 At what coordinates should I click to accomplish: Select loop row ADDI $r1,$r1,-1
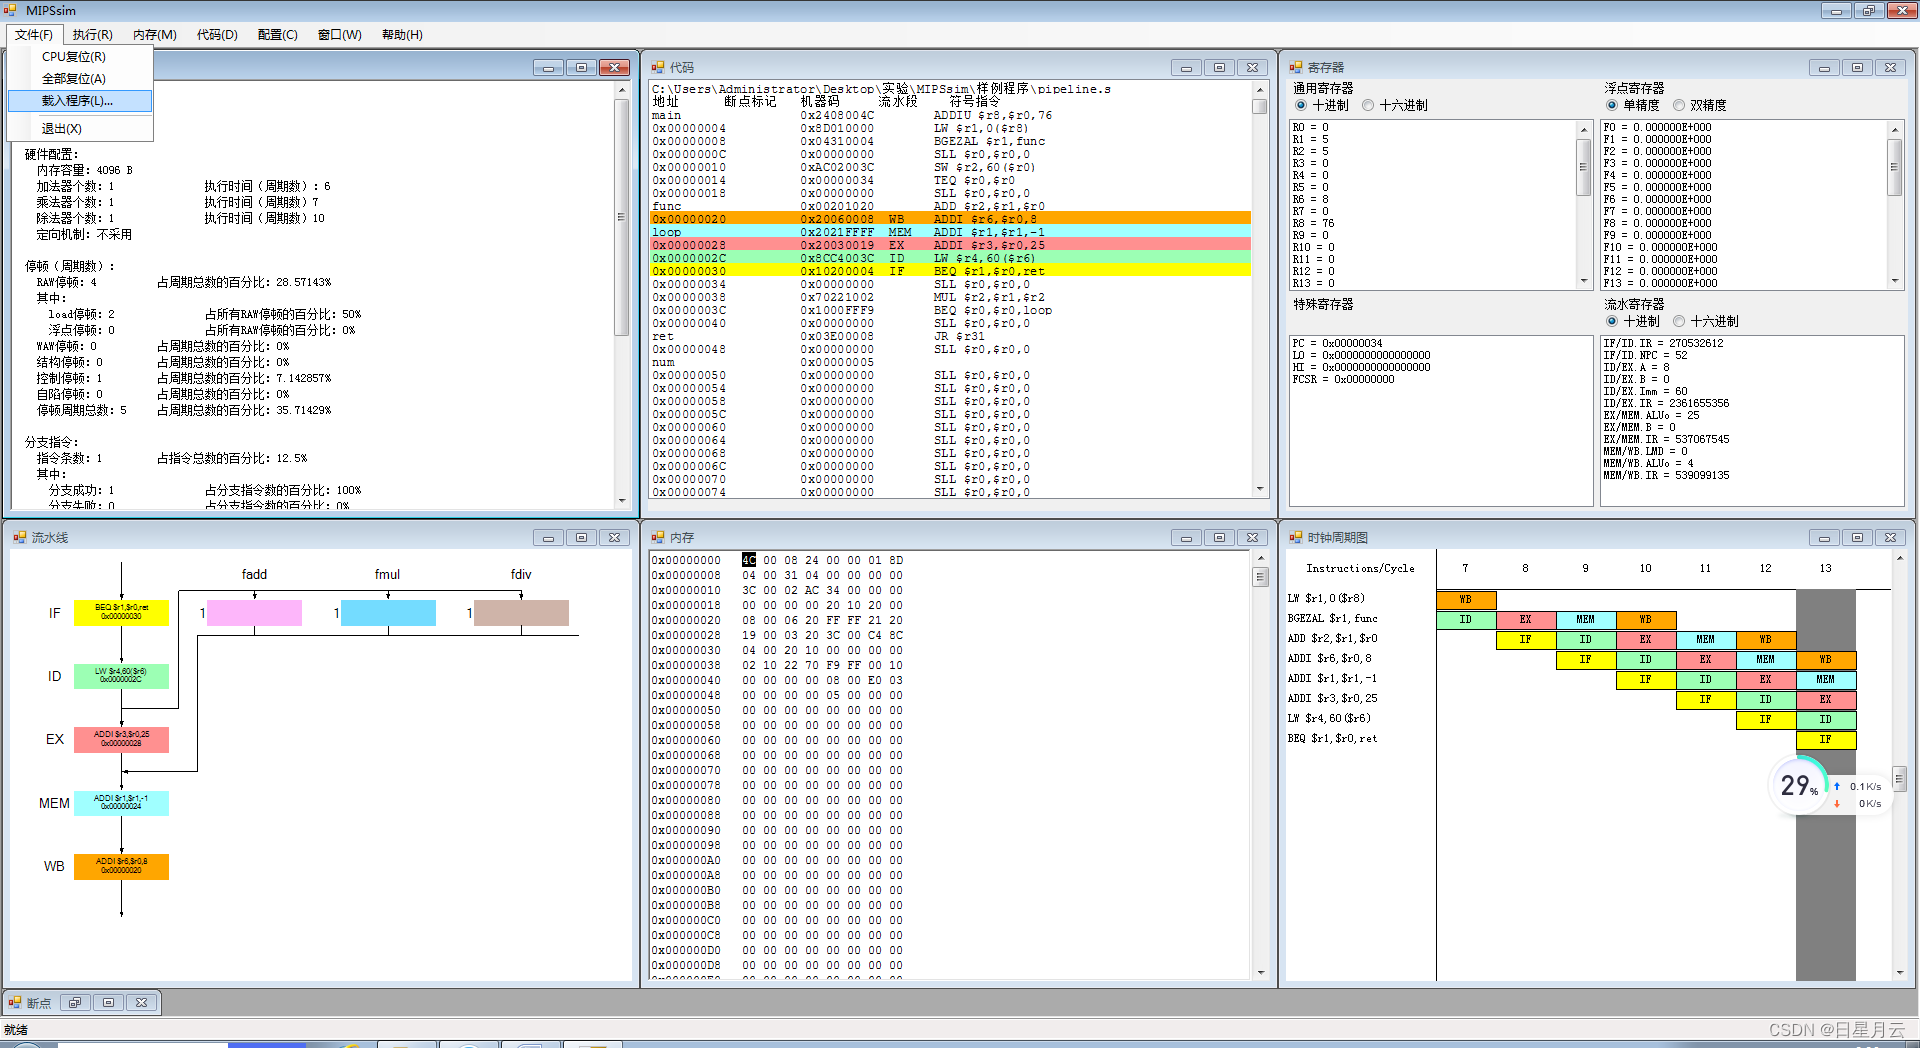[x=950, y=232]
